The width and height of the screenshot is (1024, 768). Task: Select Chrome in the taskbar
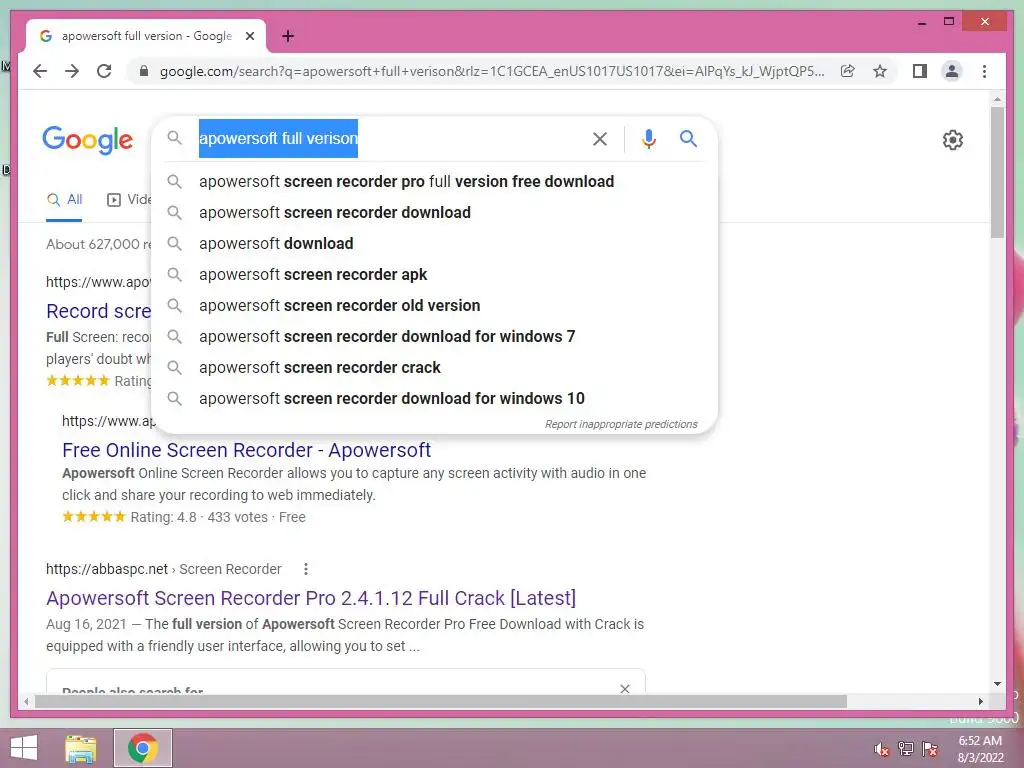(143, 748)
